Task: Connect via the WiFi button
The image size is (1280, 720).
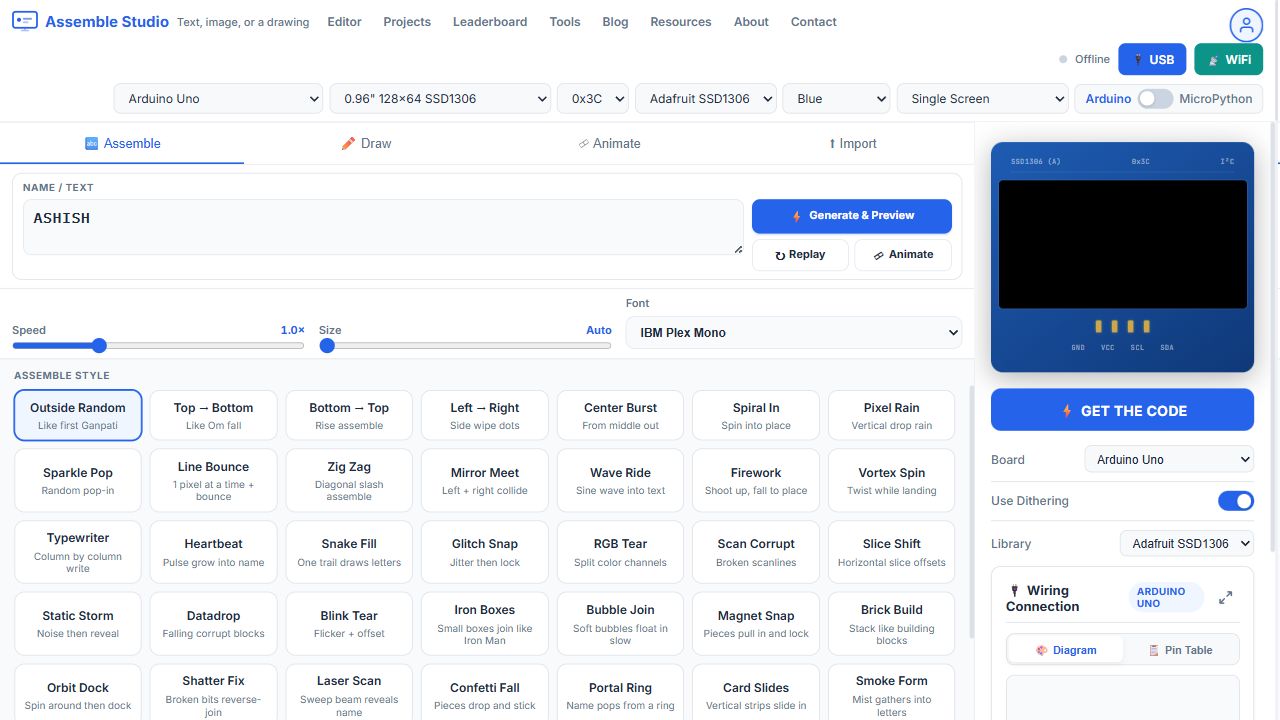Action: point(1228,59)
